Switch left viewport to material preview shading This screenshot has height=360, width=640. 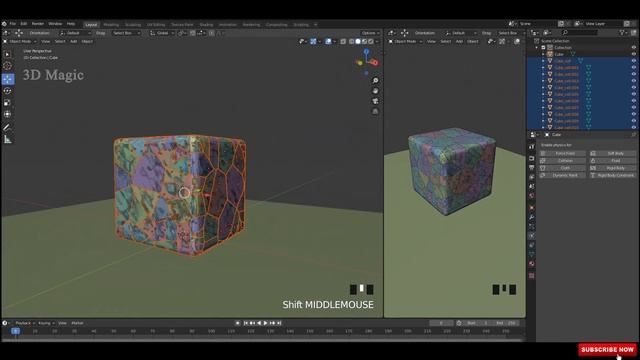coord(364,41)
